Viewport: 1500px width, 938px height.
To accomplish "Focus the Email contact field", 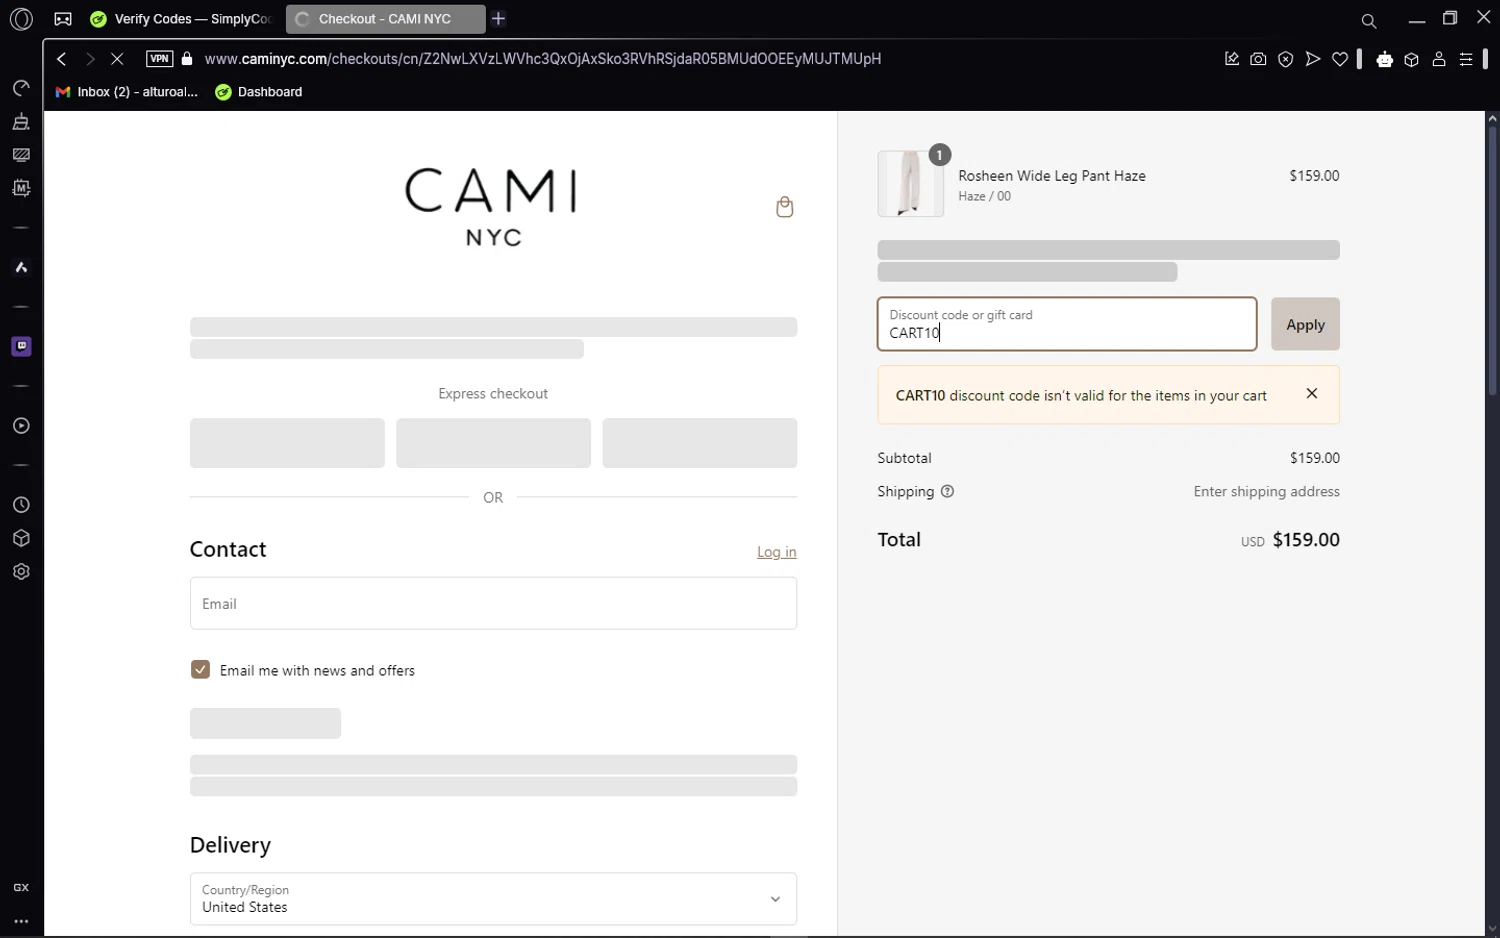I will (x=493, y=603).
